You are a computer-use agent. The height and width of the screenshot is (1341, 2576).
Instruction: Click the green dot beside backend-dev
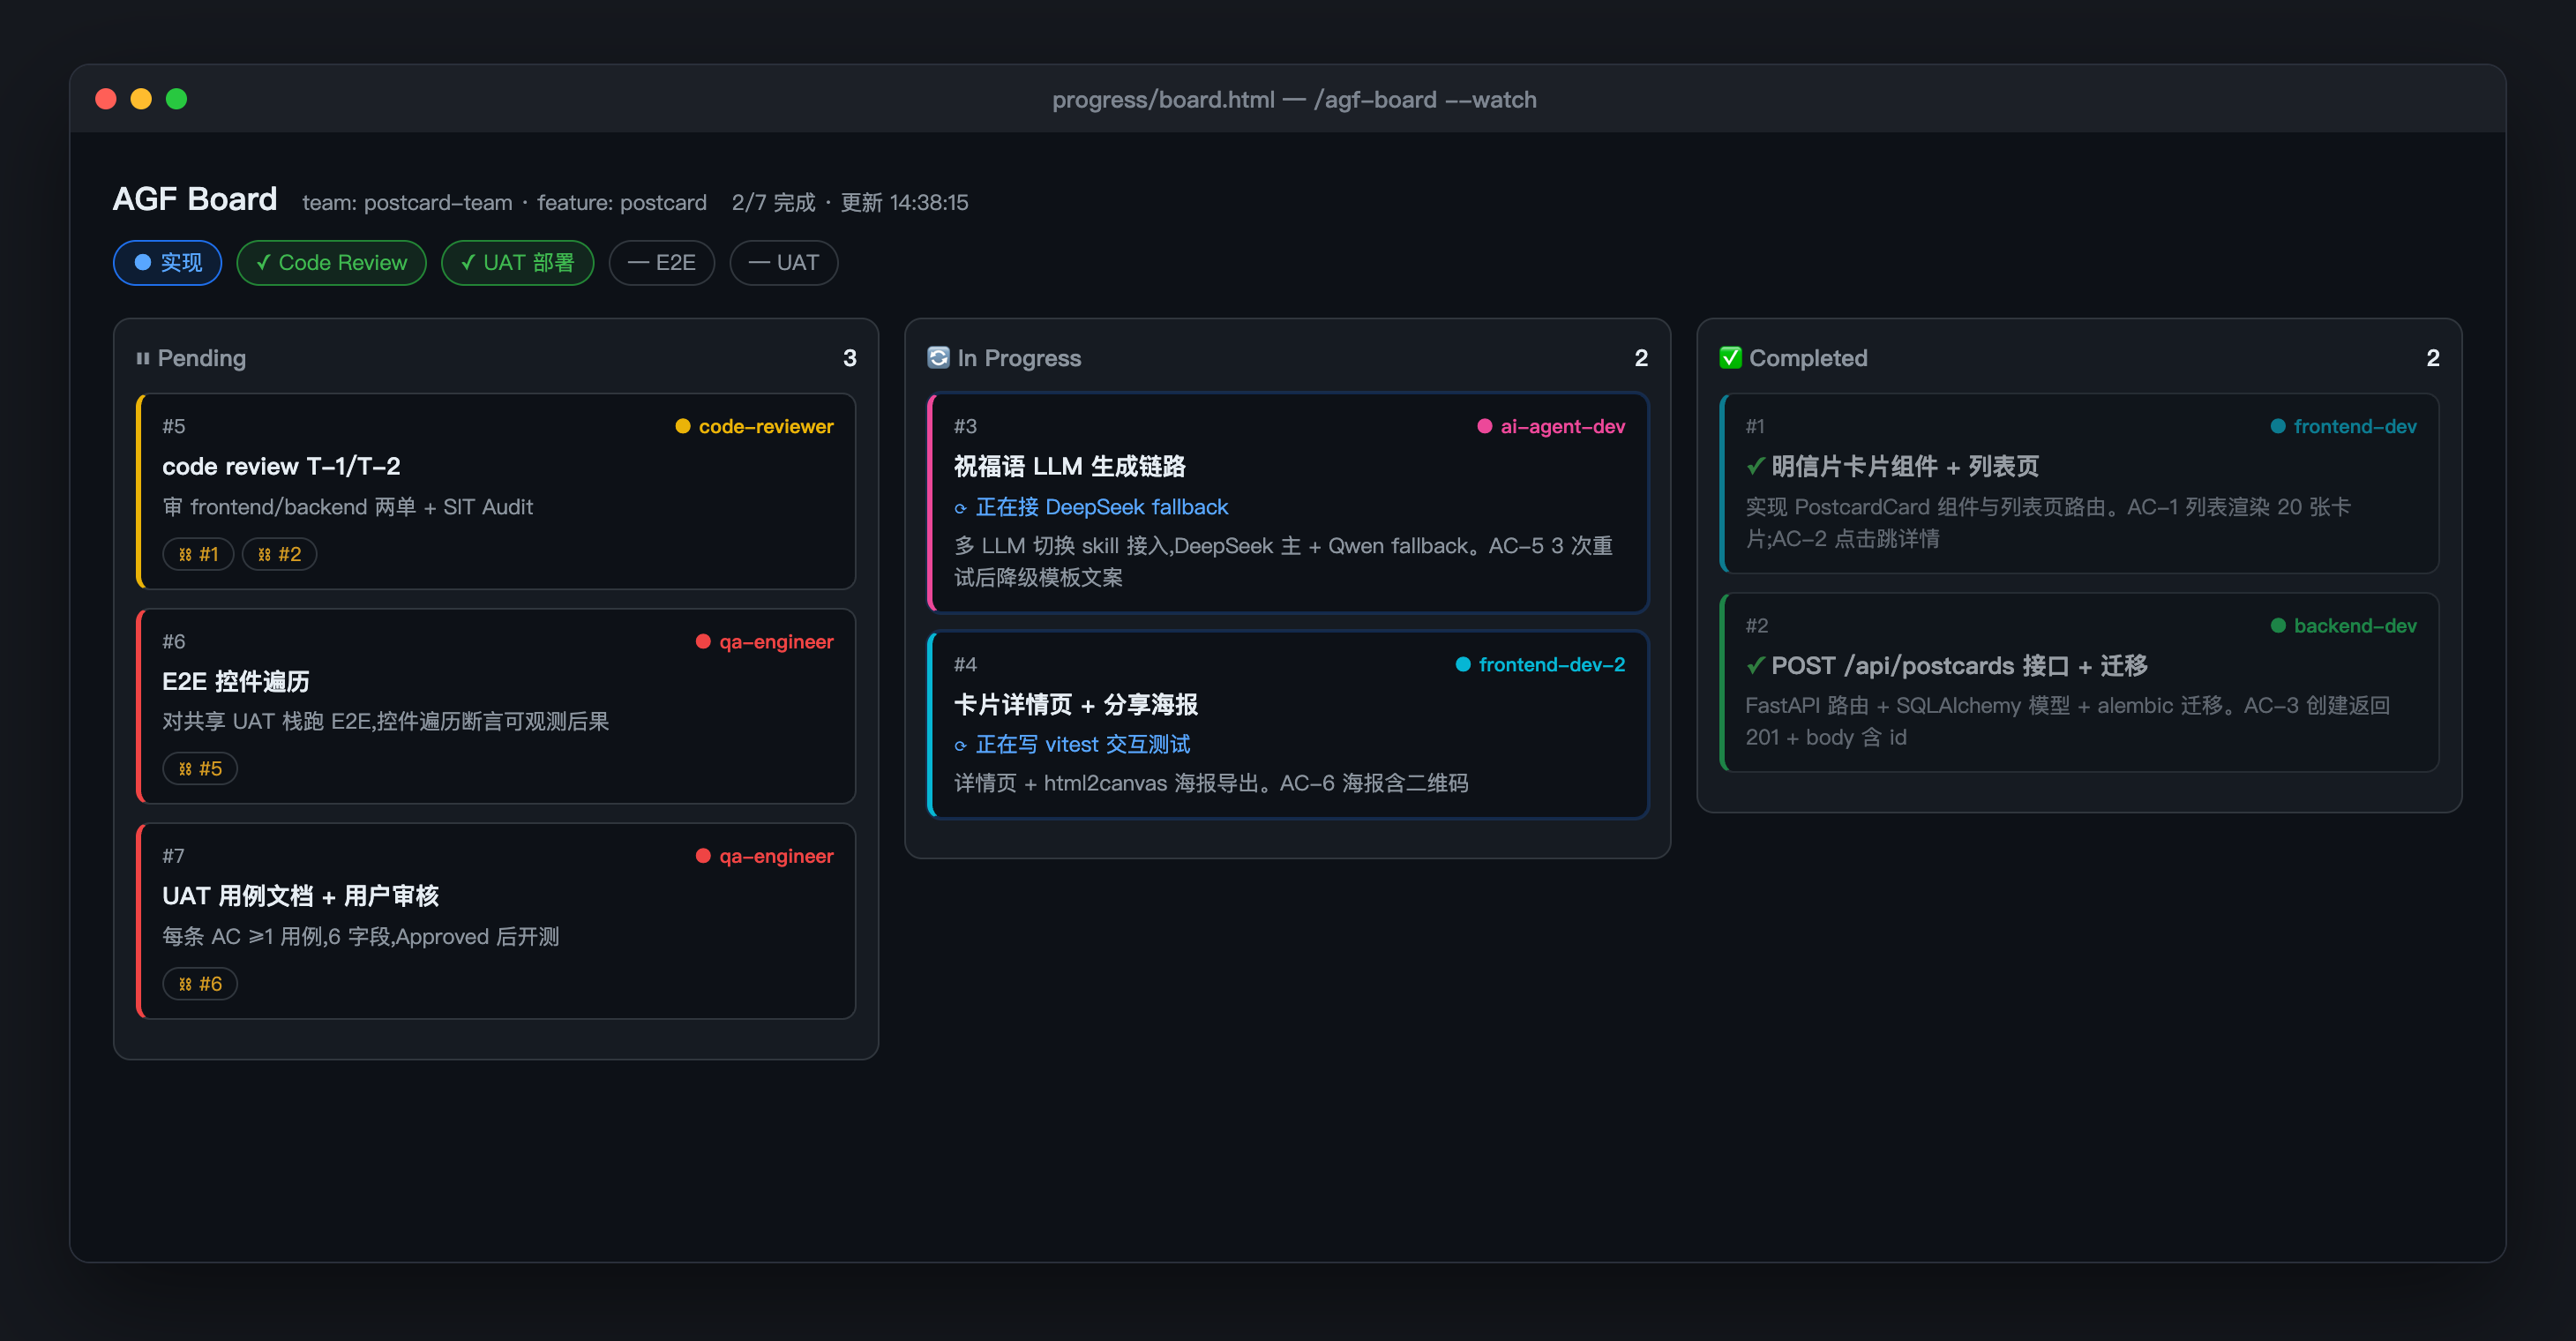point(2278,625)
